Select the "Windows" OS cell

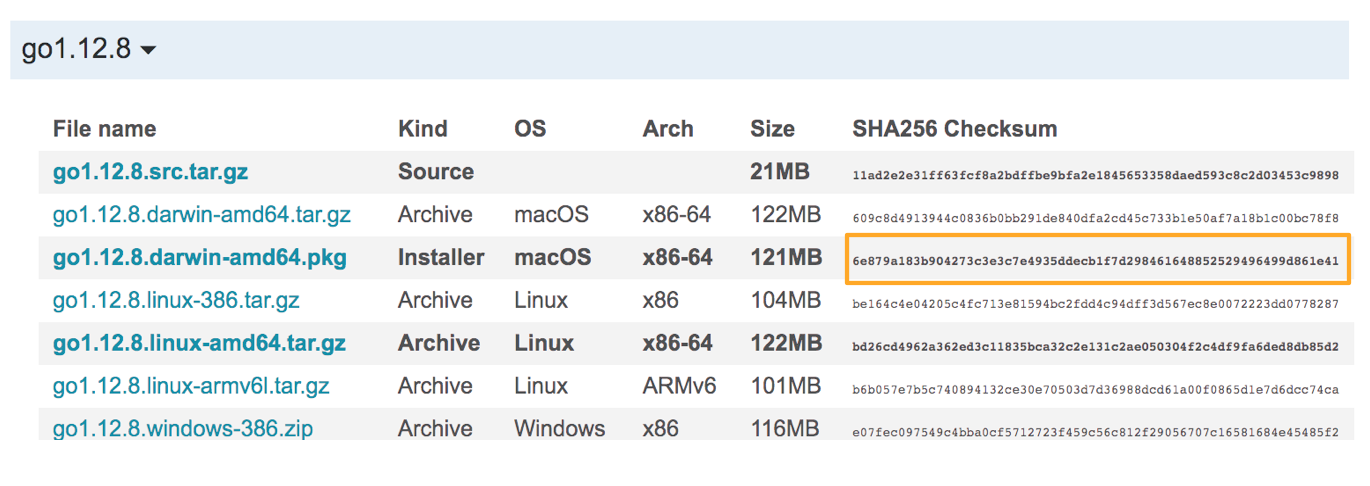pyautogui.click(x=560, y=428)
